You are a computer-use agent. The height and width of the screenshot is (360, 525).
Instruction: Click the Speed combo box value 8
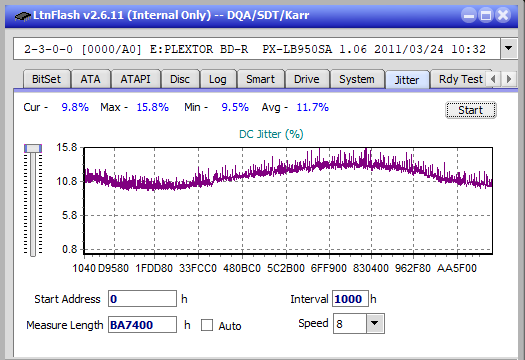(x=350, y=324)
